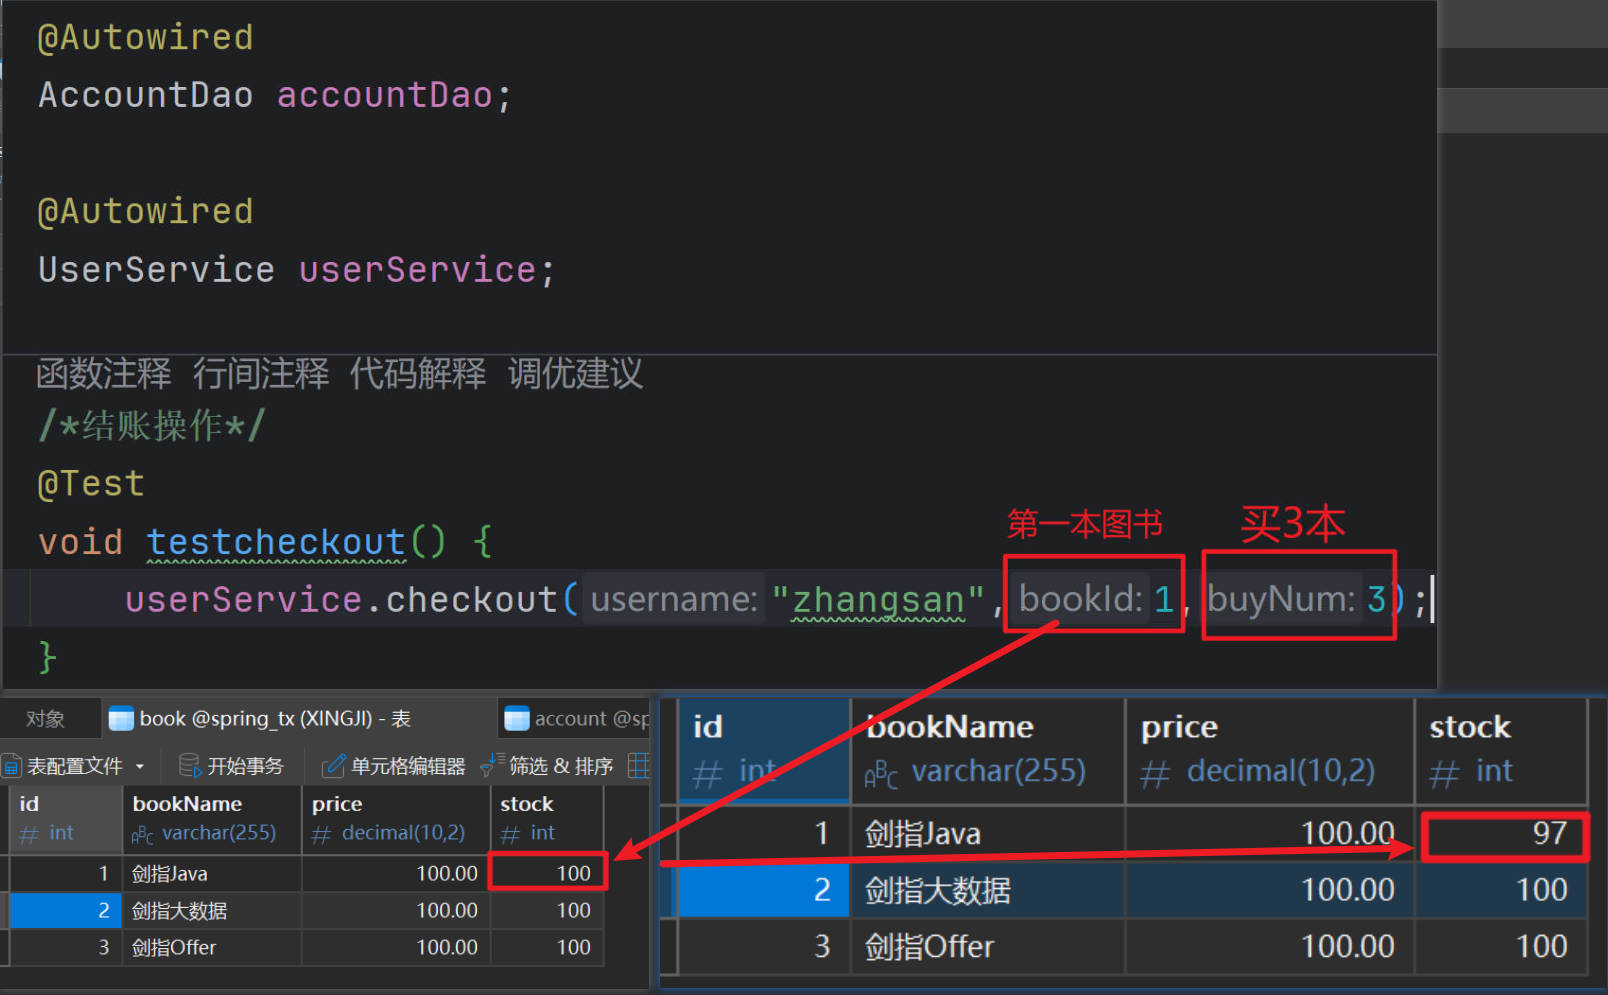This screenshot has width=1608, height=995.
Task: Click the 调优建议 code lens link
Action: pos(575,374)
